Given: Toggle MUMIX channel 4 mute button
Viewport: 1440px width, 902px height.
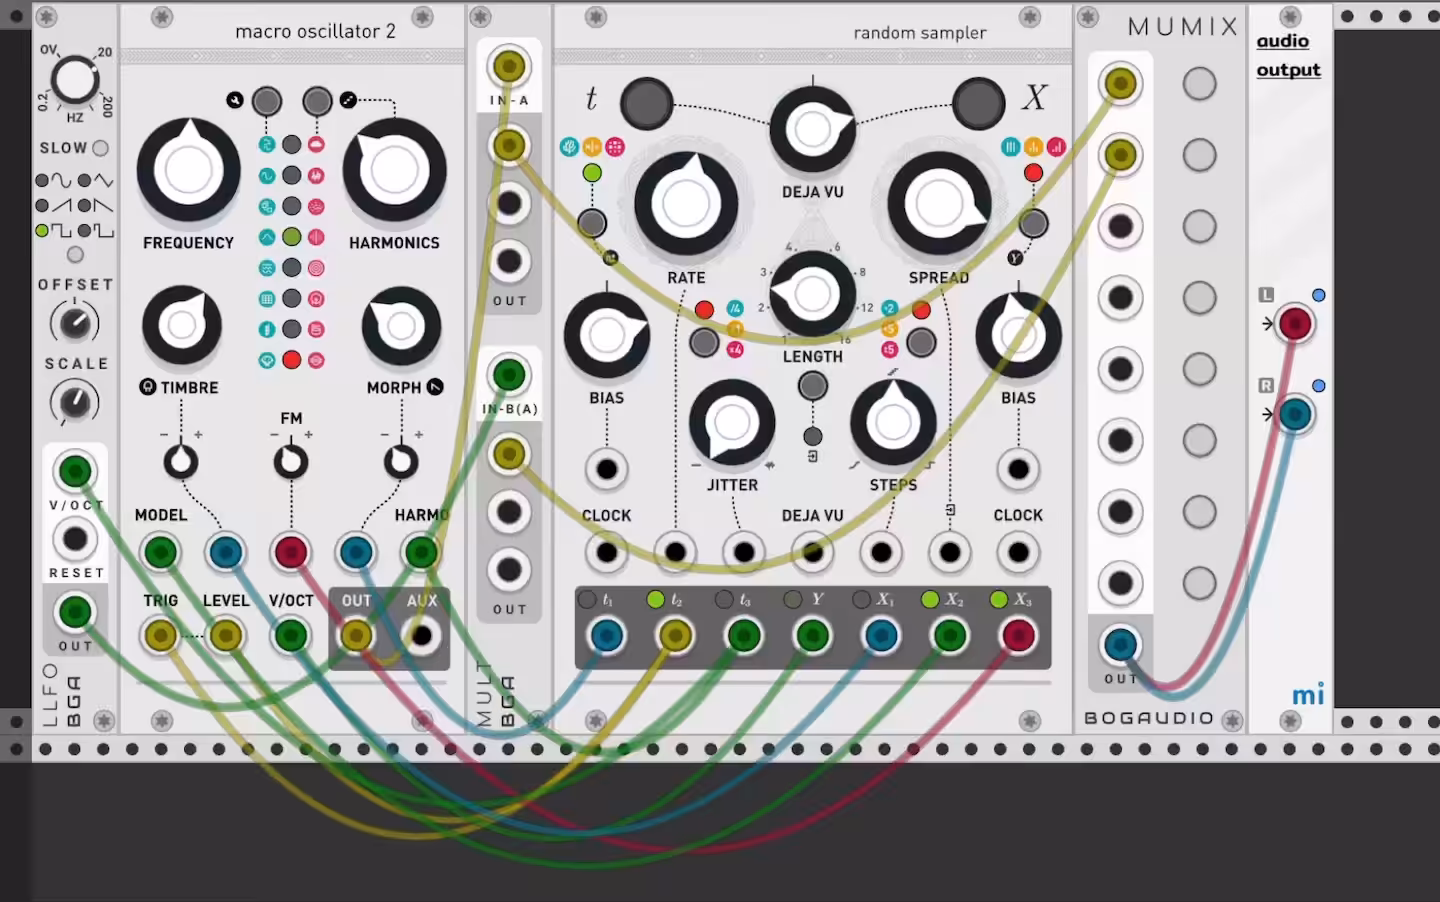Looking at the screenshot, I should click(x=1199, y=298).
